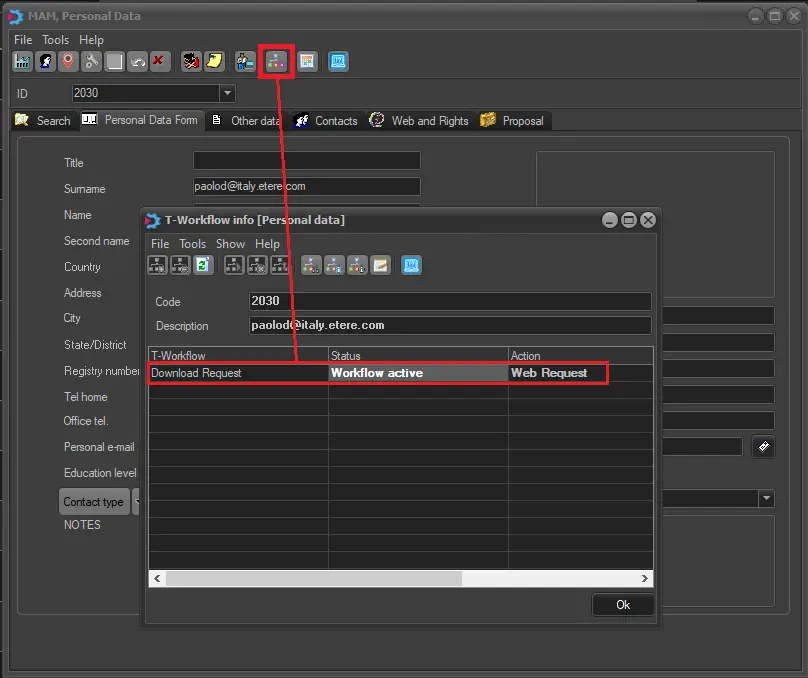
Task: Click the undo arrow icon in main toolbar
Action: tap(137, 62)
